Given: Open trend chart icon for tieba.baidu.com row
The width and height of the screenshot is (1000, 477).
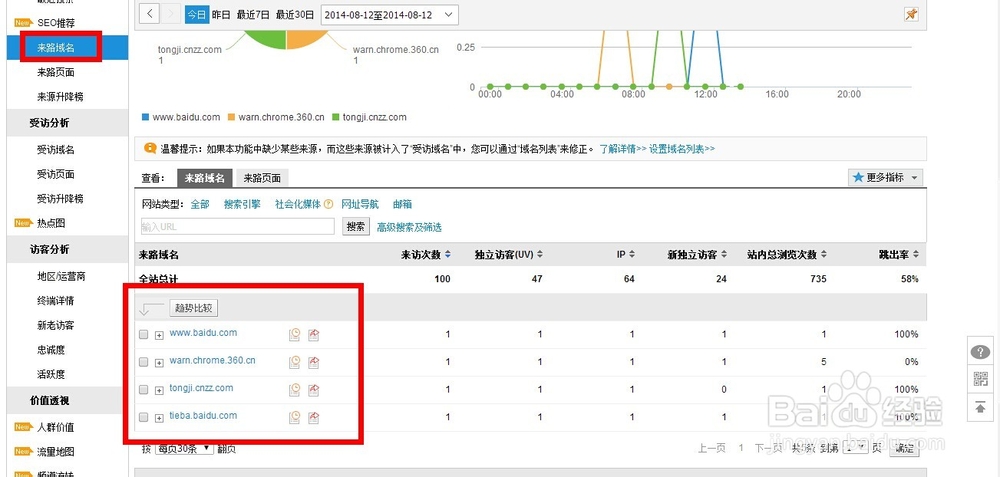Looking at the screenshot, I should pos(313,417).
